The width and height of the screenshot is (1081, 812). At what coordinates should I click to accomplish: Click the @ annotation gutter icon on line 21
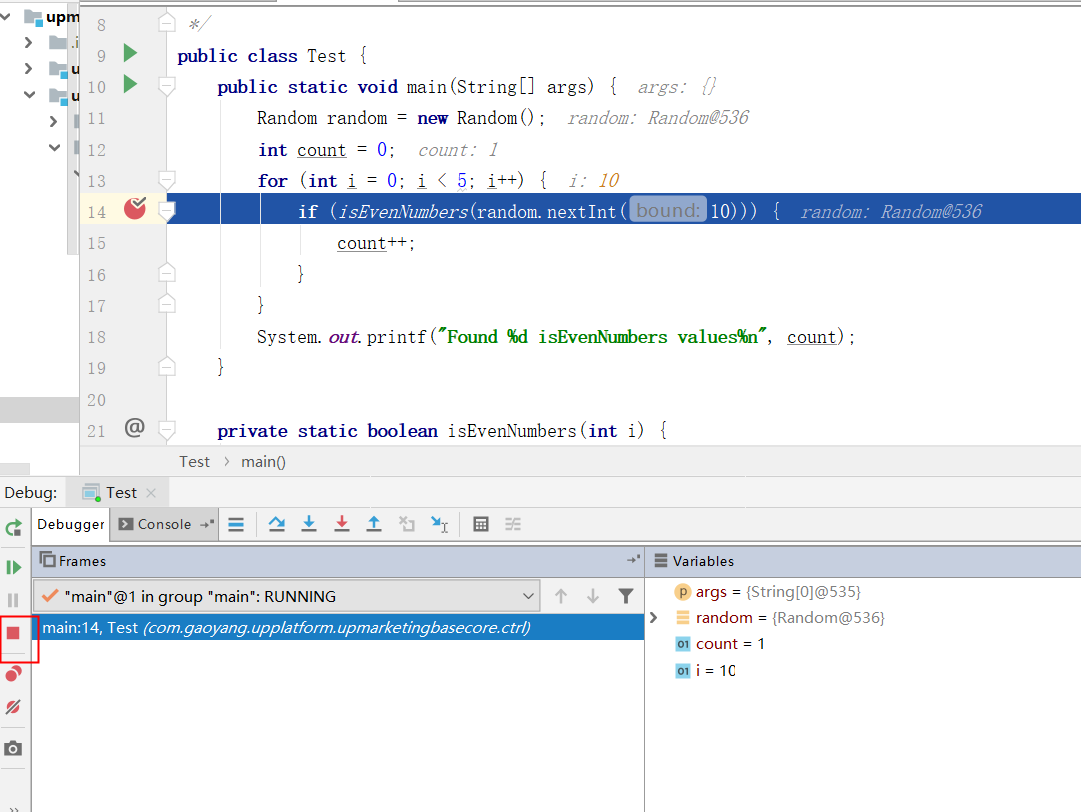tap(134, 428)
